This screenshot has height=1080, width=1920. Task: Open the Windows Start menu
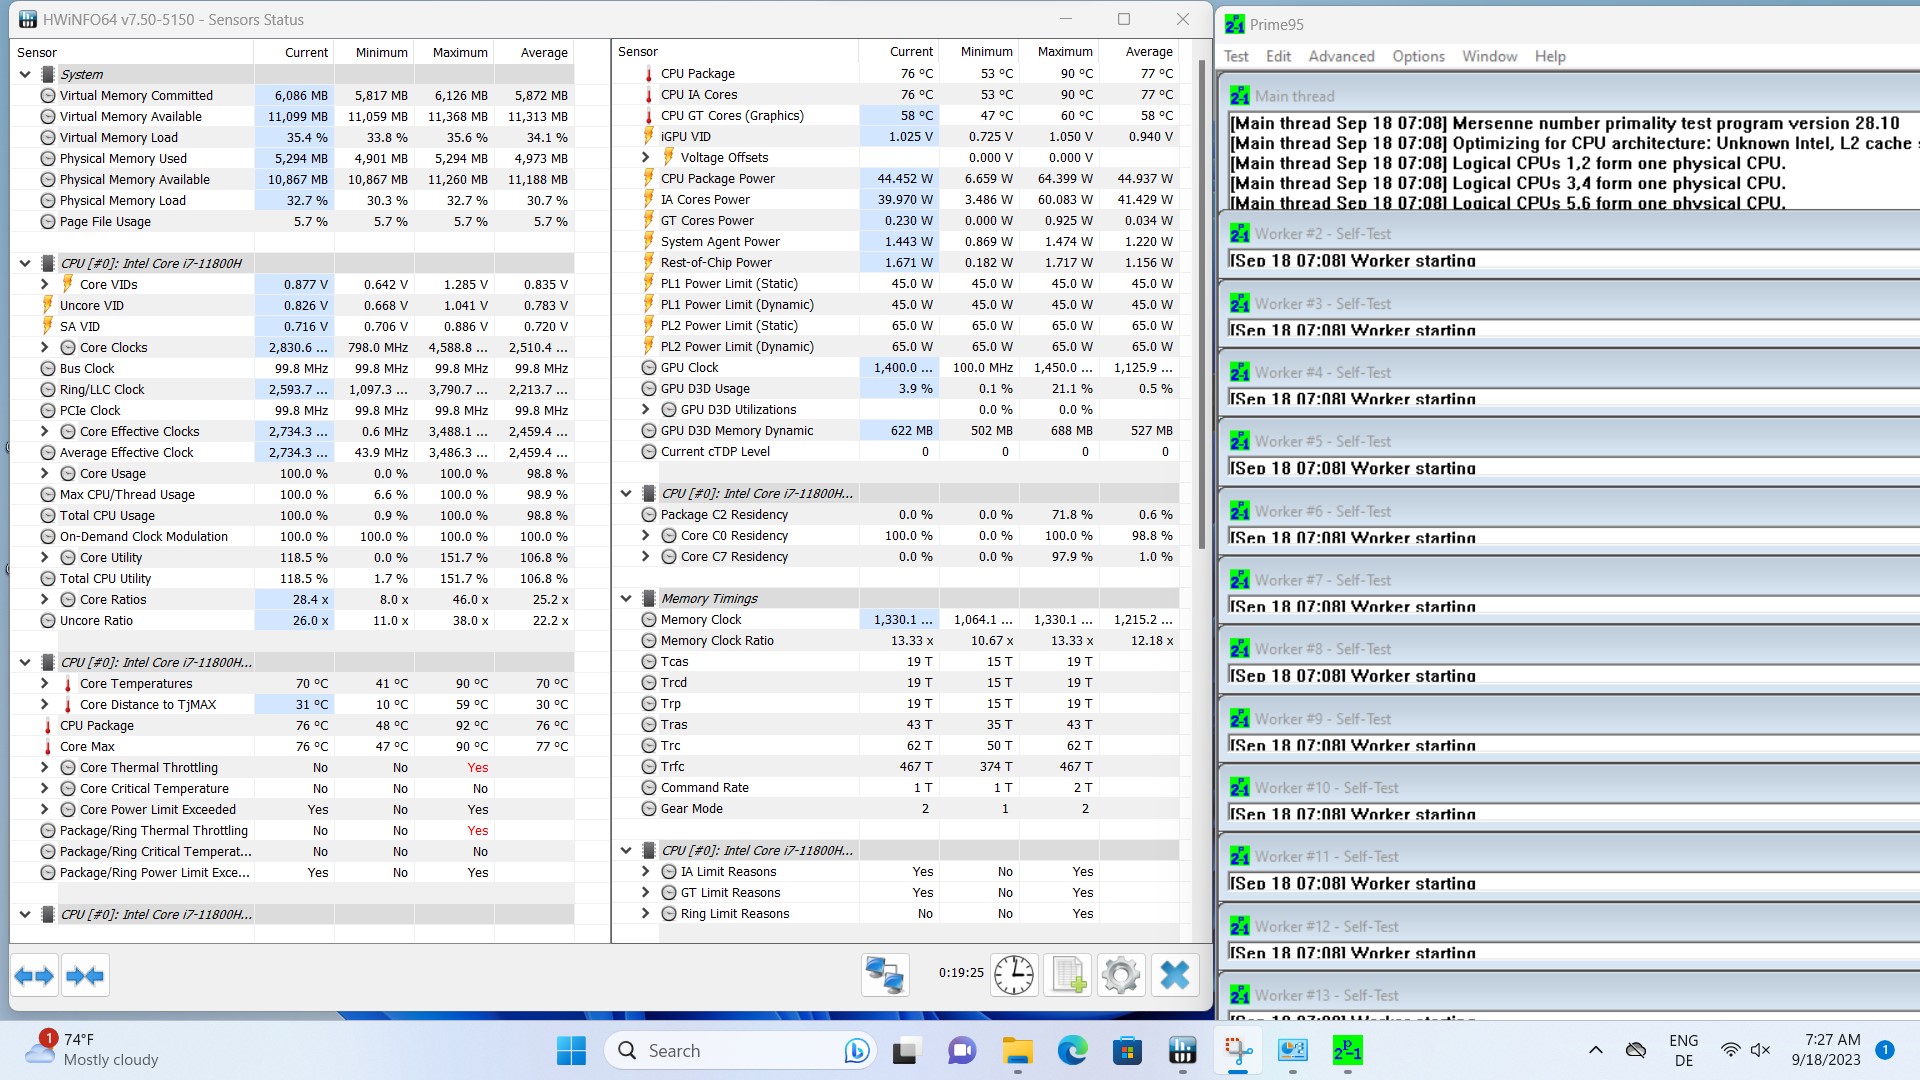(571, 1051)
